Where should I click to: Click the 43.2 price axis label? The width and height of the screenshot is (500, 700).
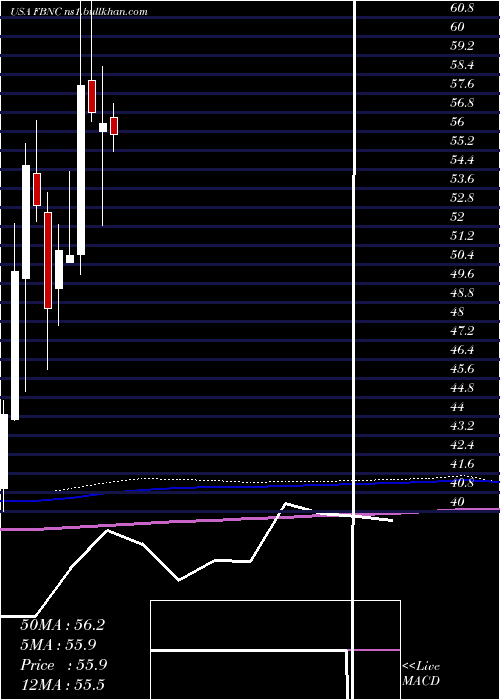(462, 425)
